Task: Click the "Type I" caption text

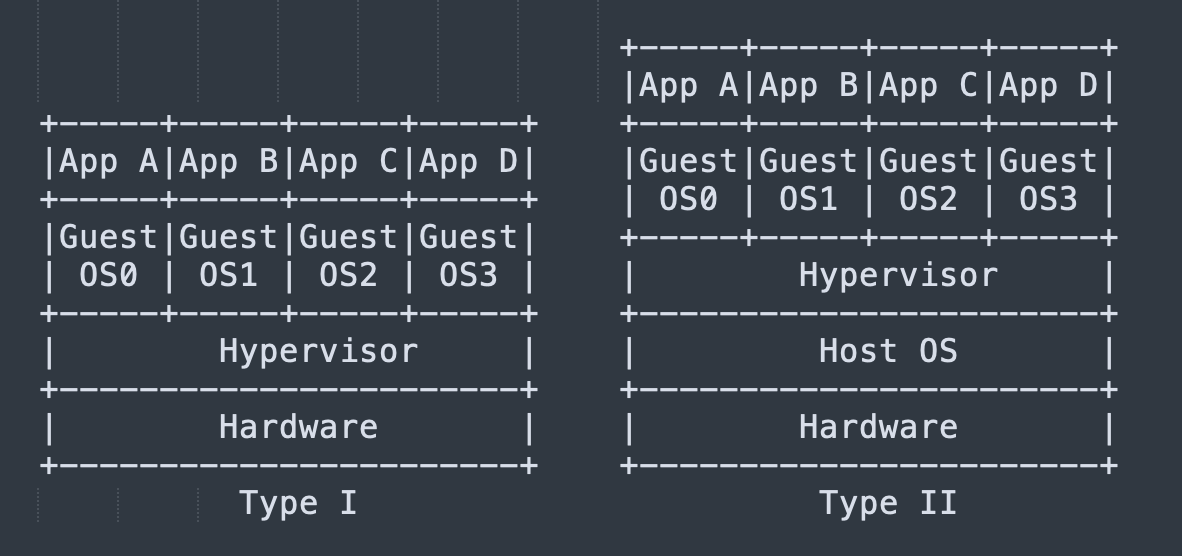Action: [x=298, y=503]
